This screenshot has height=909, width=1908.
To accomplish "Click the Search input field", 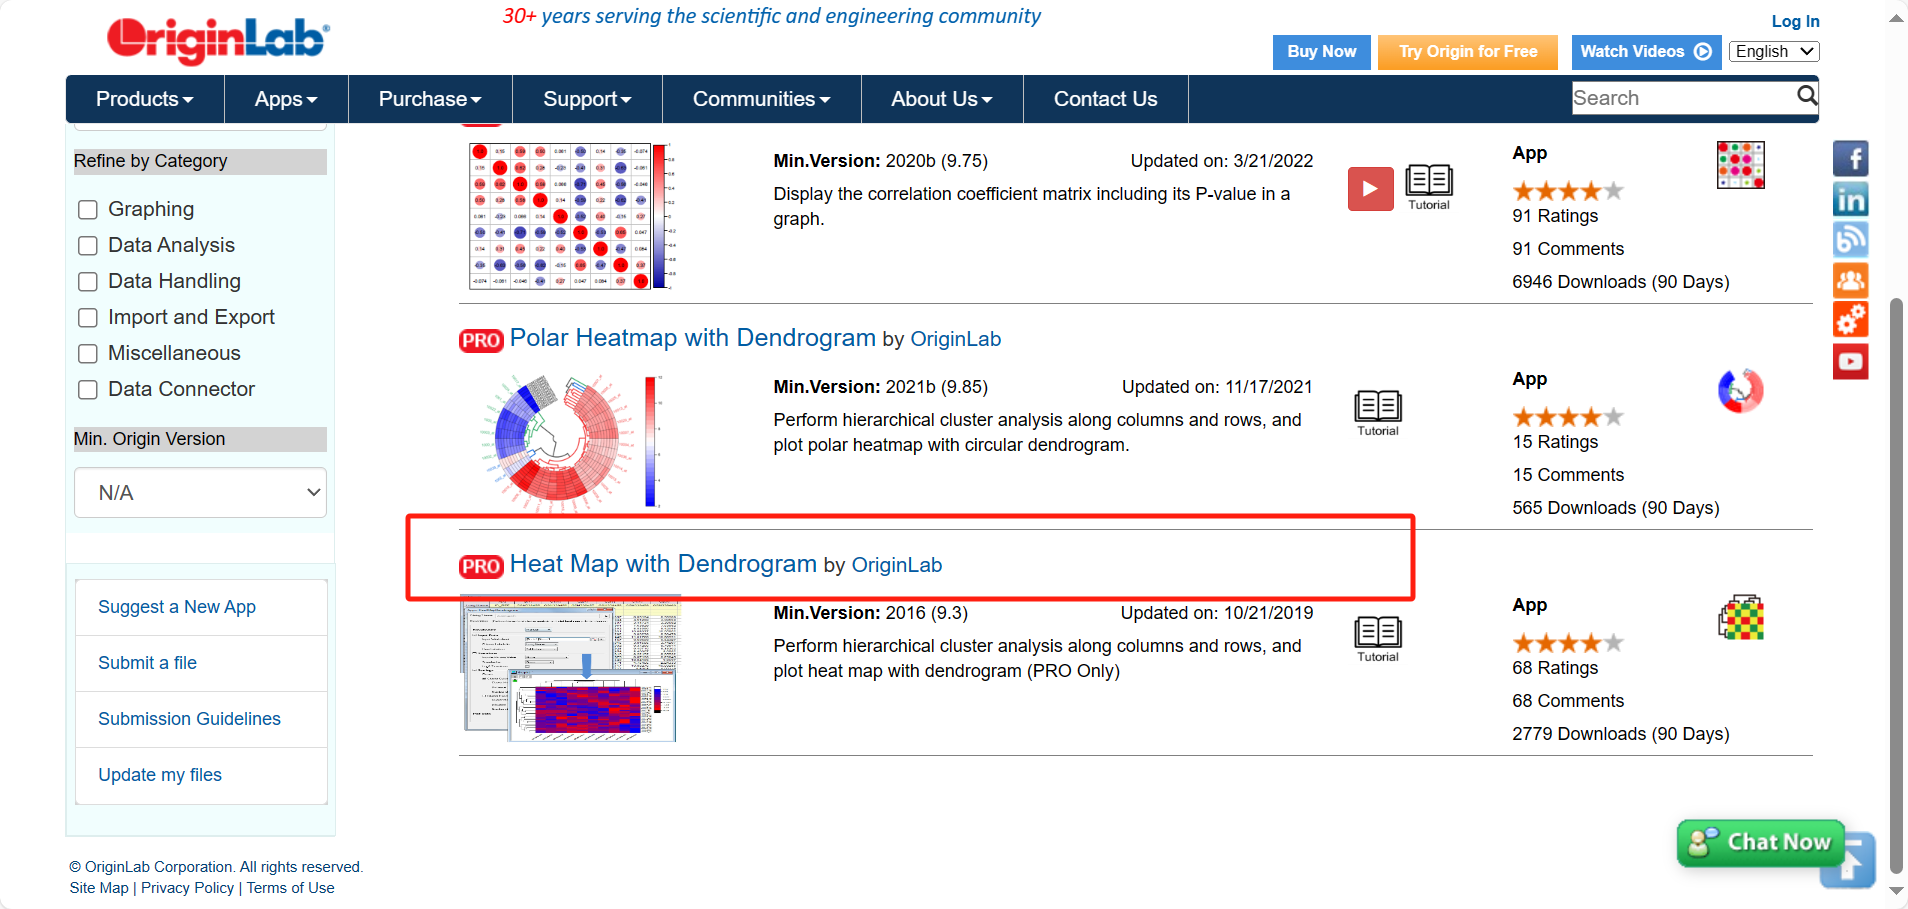I will tap(1682, 98).
